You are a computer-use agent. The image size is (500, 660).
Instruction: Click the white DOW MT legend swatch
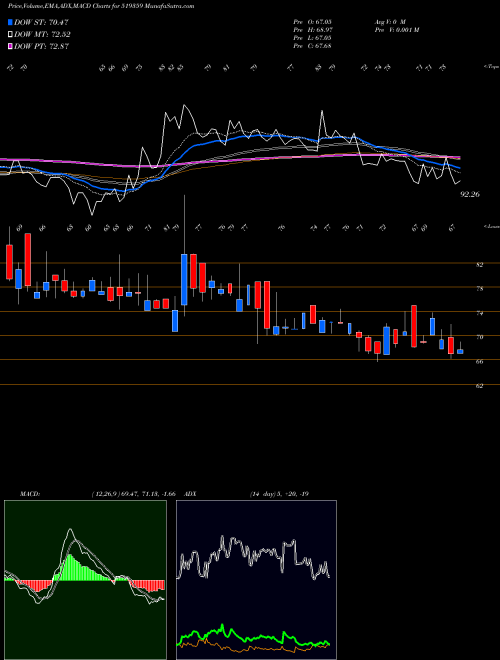[11, 35]
